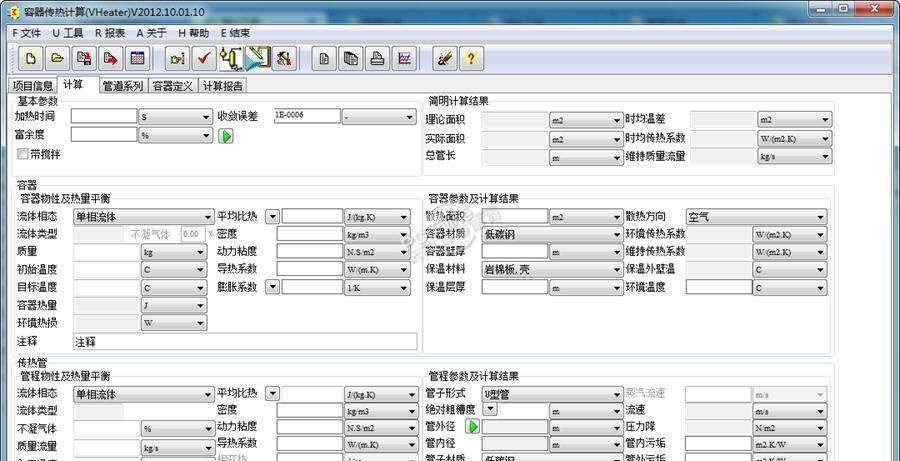This screenshot has width=900, height=461.
Task: Open small arrow button beside 膨胀系数
Action: pyautogui.click(x=273, y=287)
